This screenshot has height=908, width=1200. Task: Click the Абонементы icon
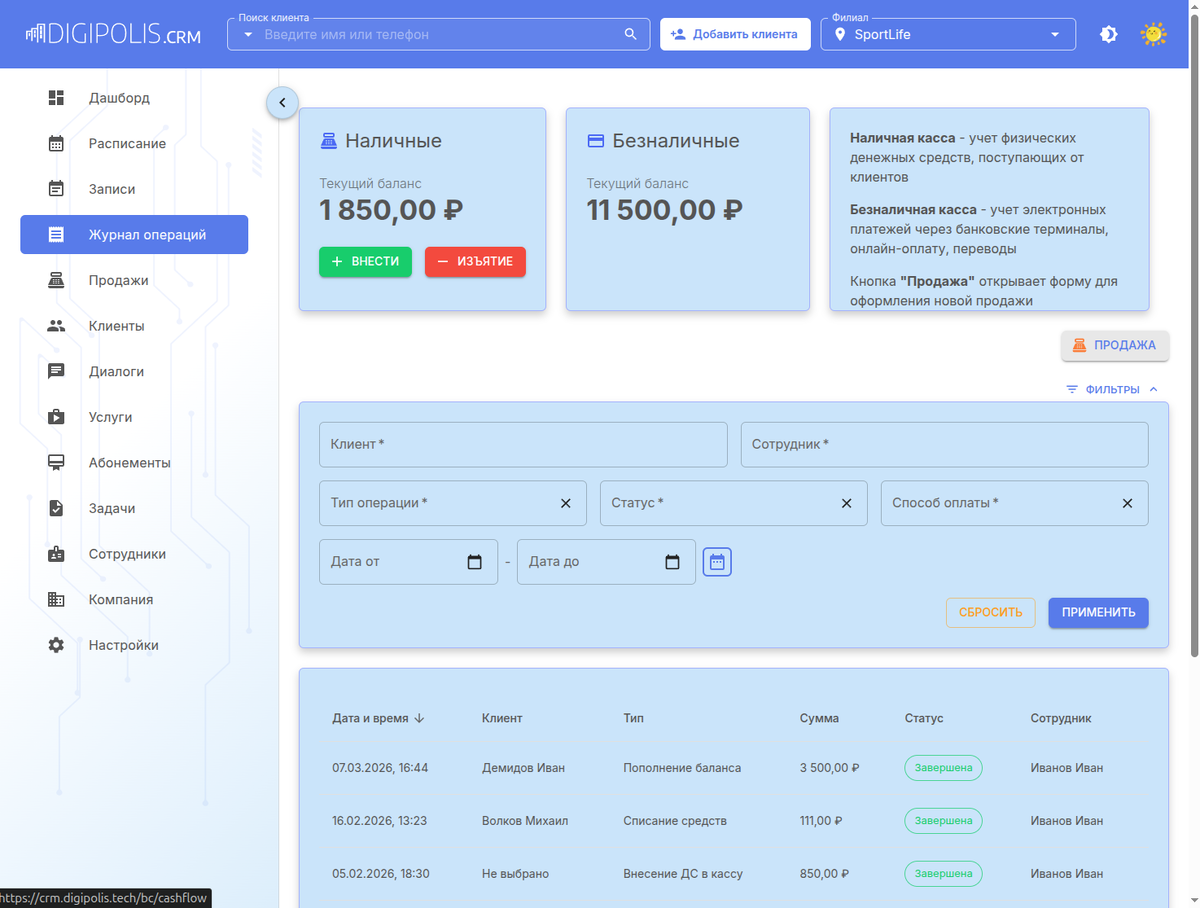[x=56, y=463]
